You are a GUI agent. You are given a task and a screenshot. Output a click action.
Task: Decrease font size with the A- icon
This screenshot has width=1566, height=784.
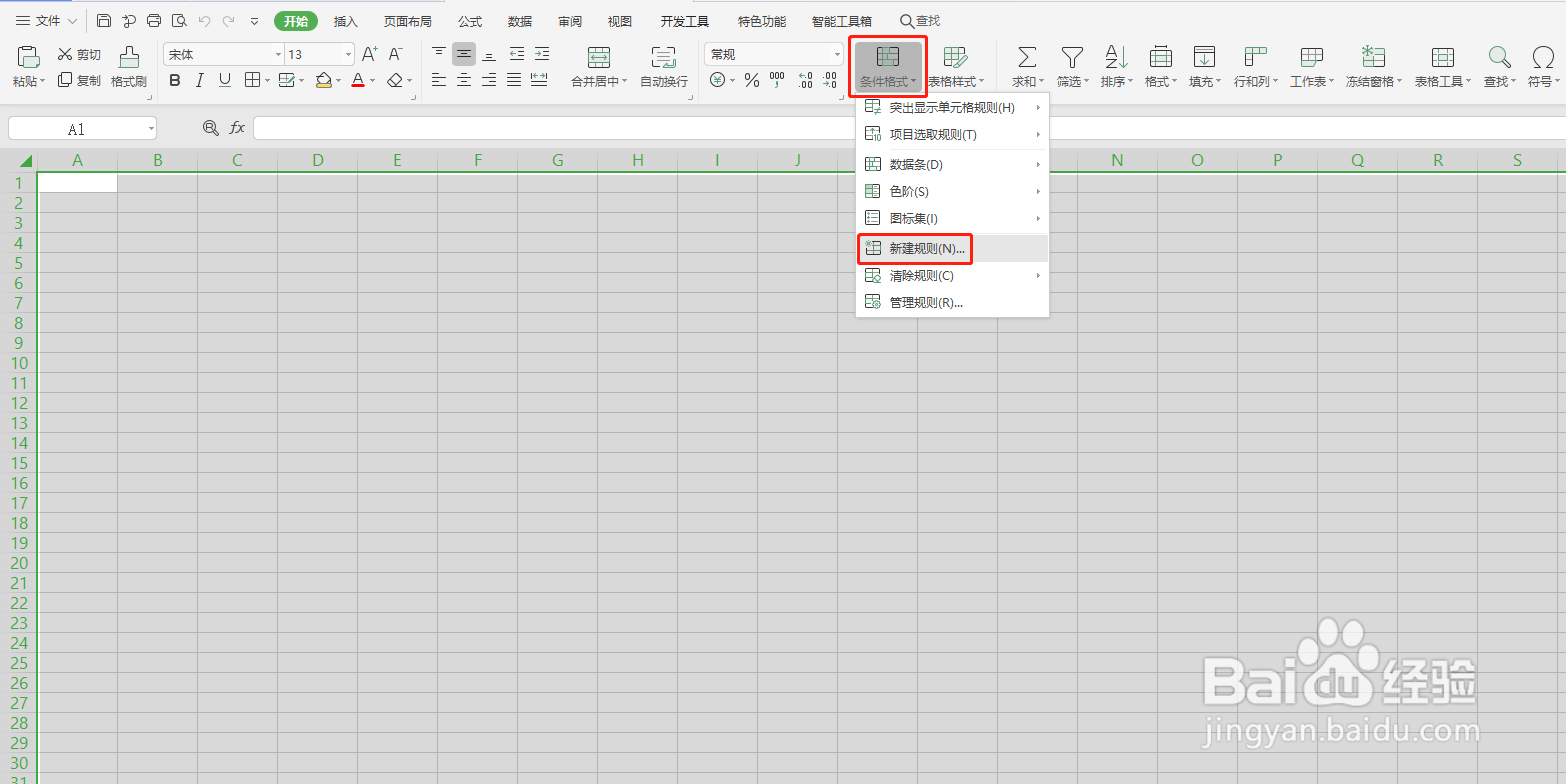point(396,54)
